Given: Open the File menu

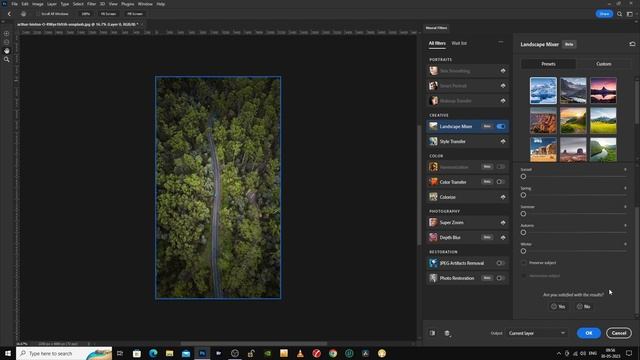Looking at the screenshot, I should (x=14, y=4).
